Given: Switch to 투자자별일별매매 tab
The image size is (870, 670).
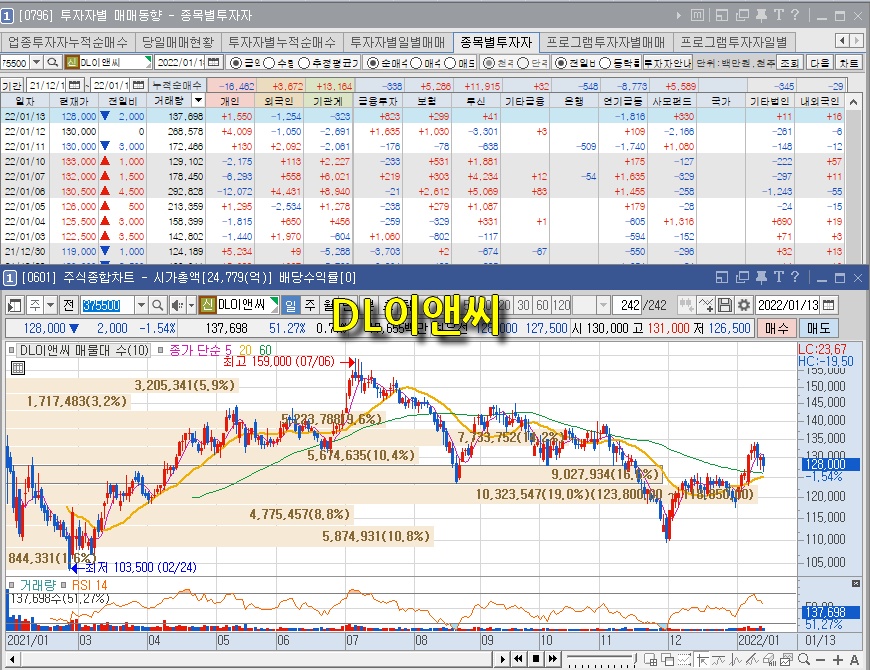Looking at the screenshot, I should tap(397, 43).
